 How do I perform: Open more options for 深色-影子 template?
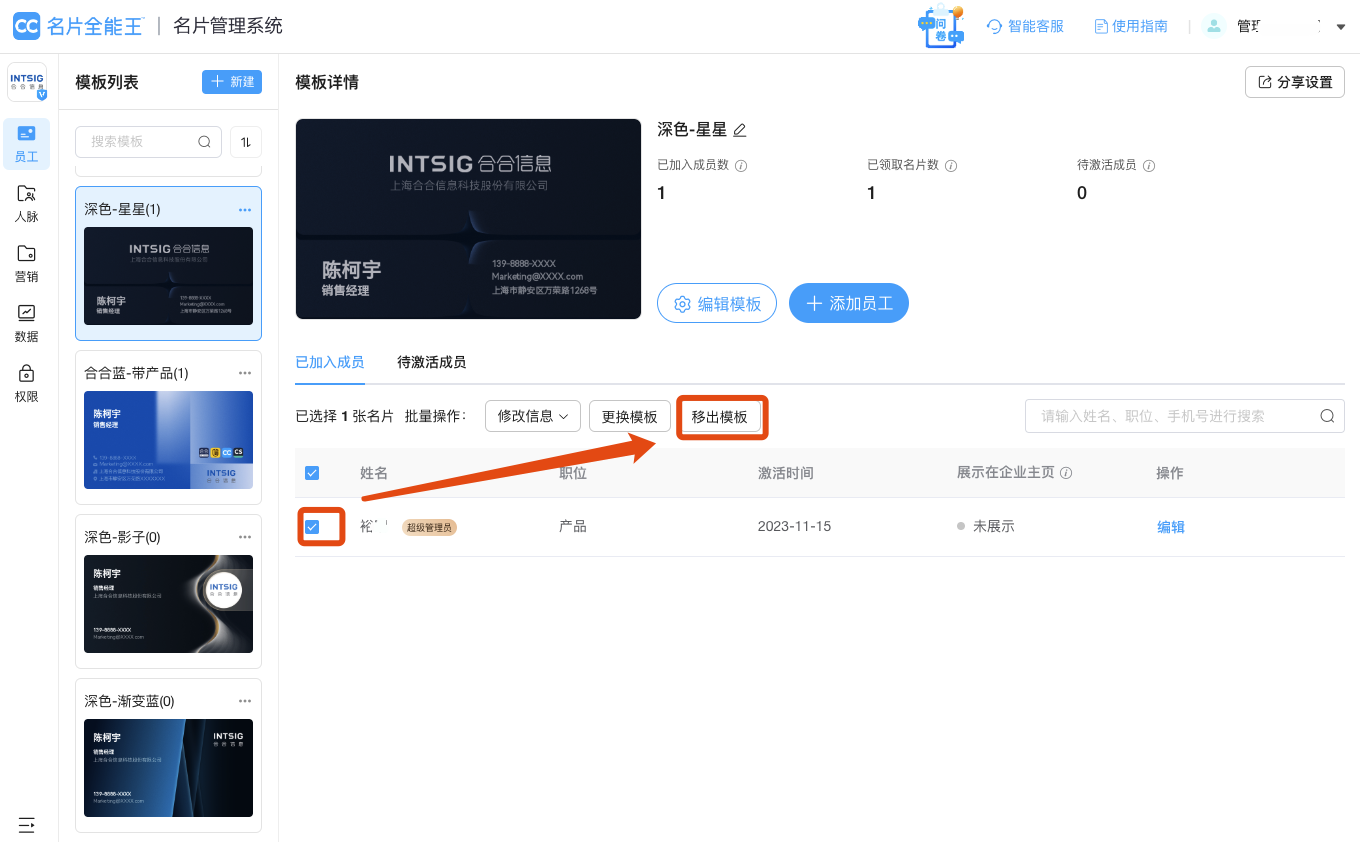[245, 537]
